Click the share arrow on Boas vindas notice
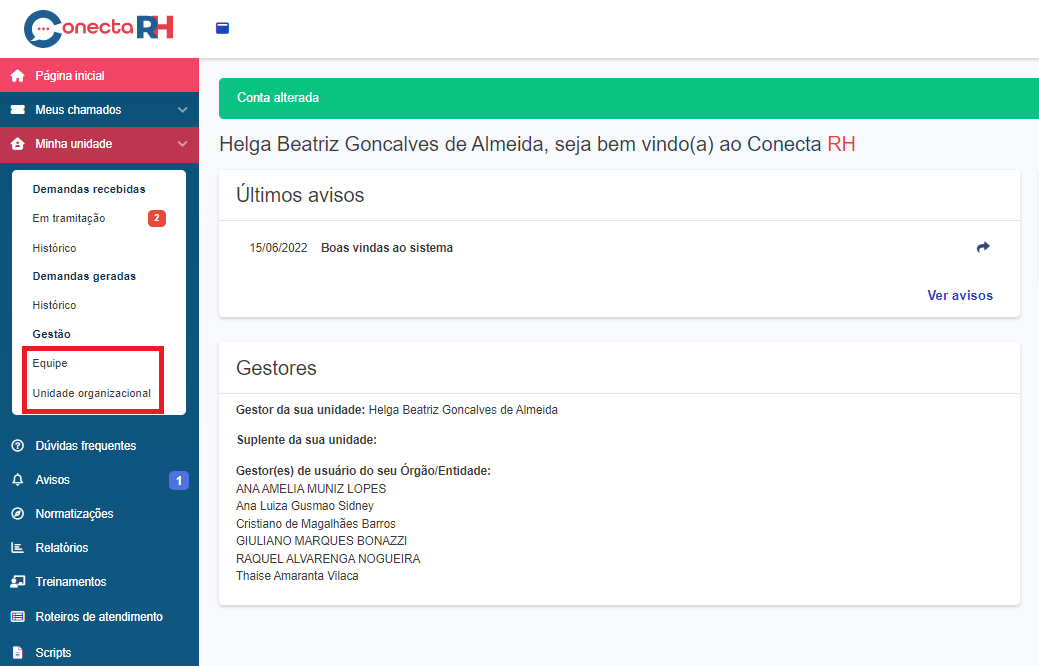The height and width of the screenshot is (666, 1039). click(x=982, y=247)
